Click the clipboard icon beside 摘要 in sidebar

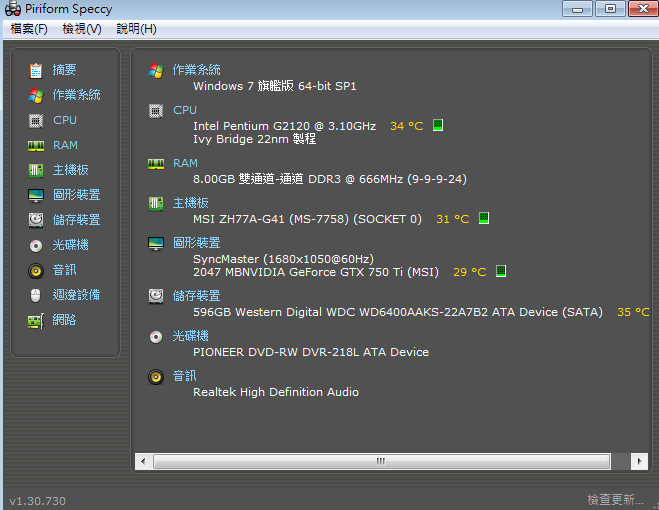click(36, 70)
